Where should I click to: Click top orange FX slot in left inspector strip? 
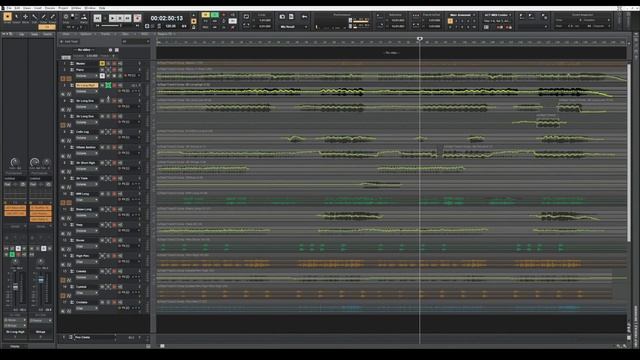(15, 208)
